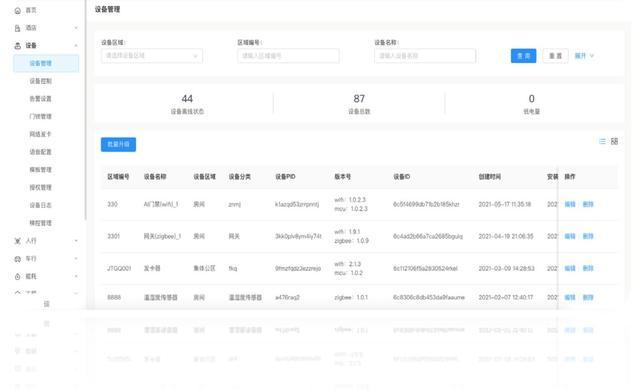Click the home icon in the sidebar

point(18,11)
